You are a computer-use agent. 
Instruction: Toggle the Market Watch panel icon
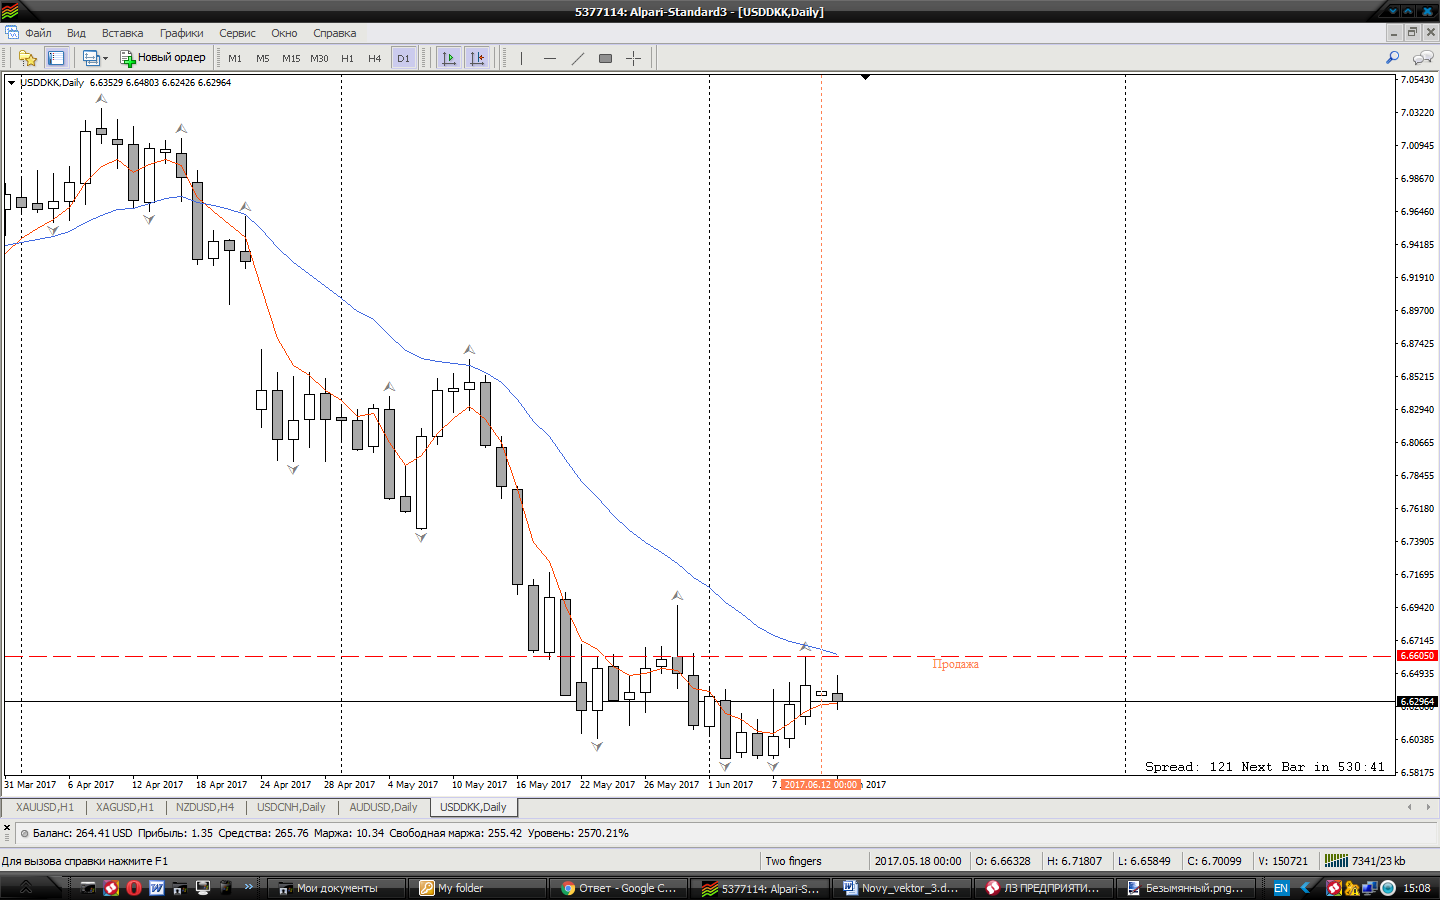pos(56,58)
